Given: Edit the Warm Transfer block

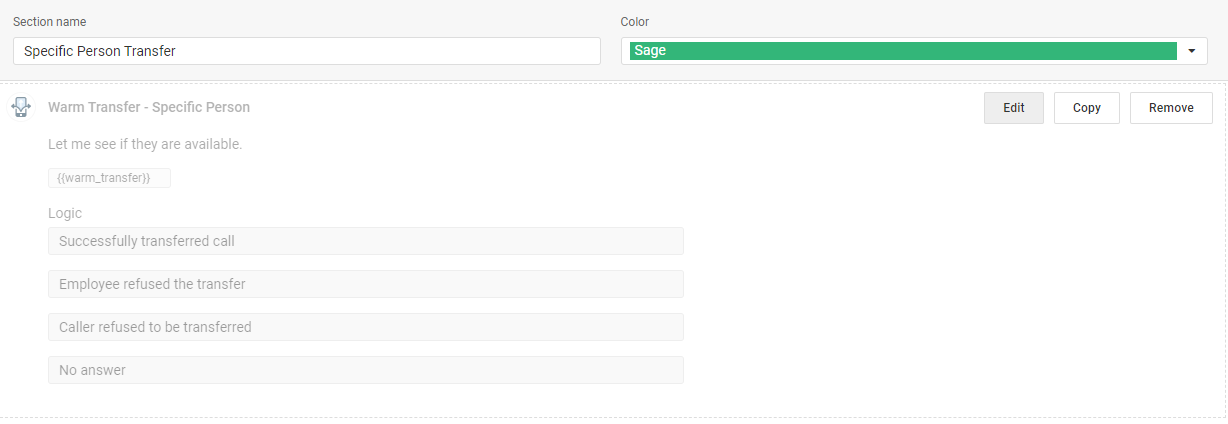Looking at the screenshot, I should pos(1014,108).
